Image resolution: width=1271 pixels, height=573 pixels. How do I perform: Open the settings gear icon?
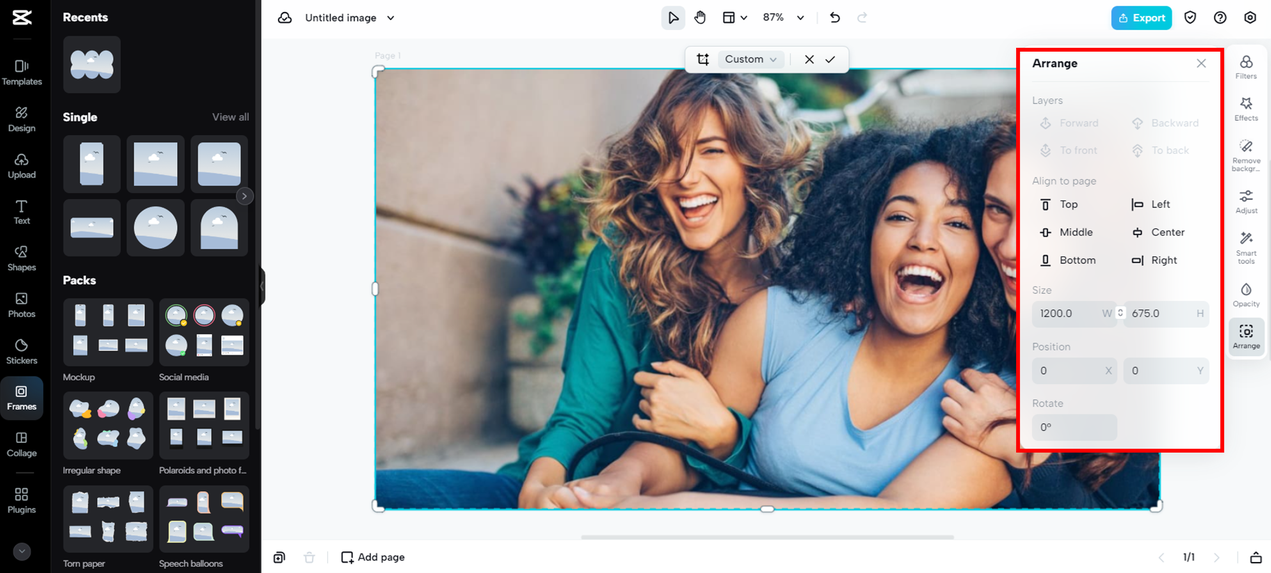[x=1250, y=18]
